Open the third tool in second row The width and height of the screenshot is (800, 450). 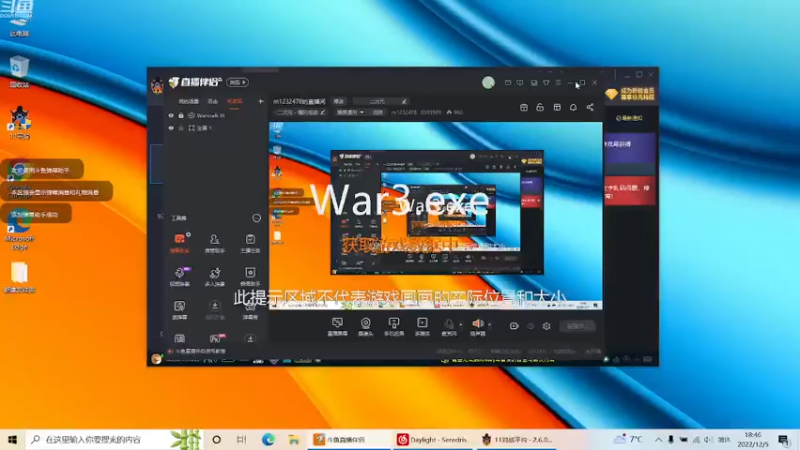pyautogui.click(x=250, y=276)
